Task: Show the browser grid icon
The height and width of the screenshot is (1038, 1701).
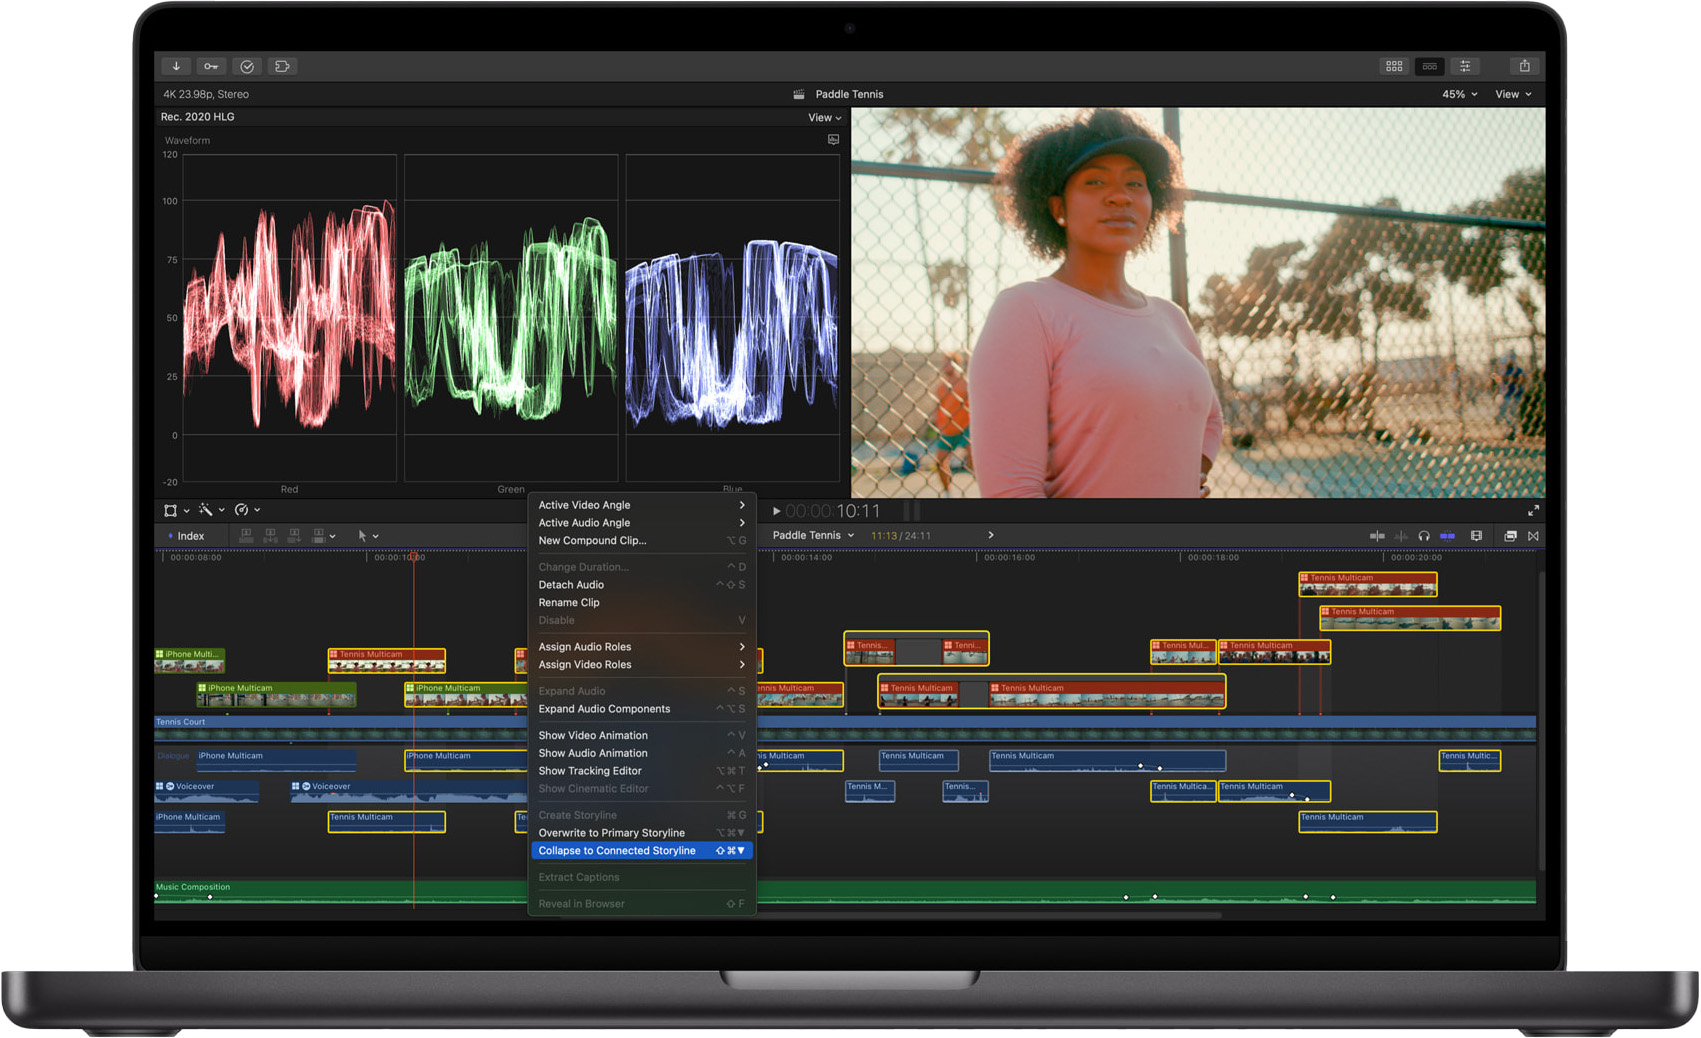Action: coord(1394,66)
